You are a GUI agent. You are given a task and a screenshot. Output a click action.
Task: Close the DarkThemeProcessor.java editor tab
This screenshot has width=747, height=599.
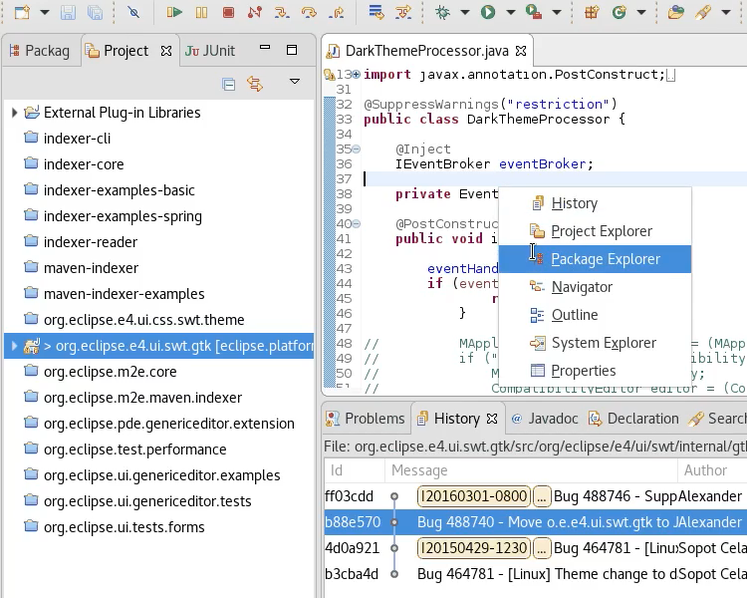[522, 51]
